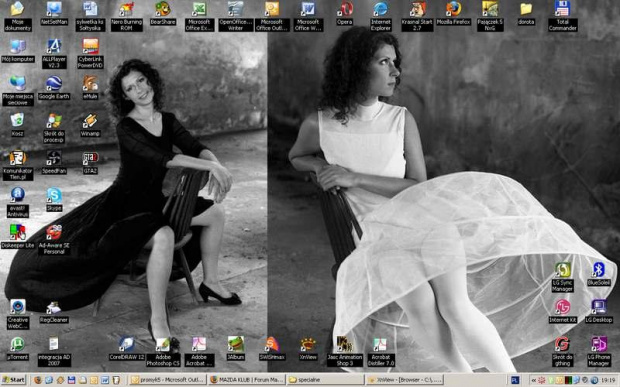Screen dimensions: 620x387
Task: Click the Start button on the taskbar
Action: pyautogui.click(x=13, y=380)
